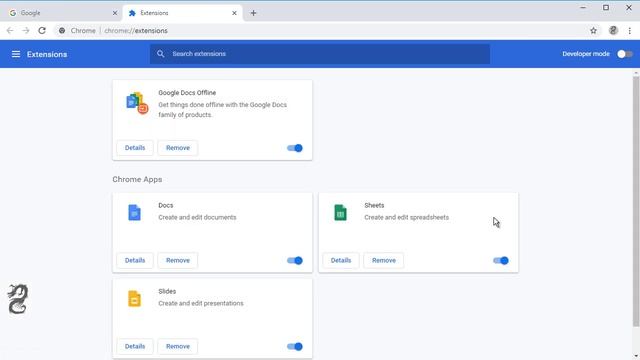Image resolution: width=640 pixels, height=360 pixels.
Task: Focus the Search extensions field
Action: point(320,54)
